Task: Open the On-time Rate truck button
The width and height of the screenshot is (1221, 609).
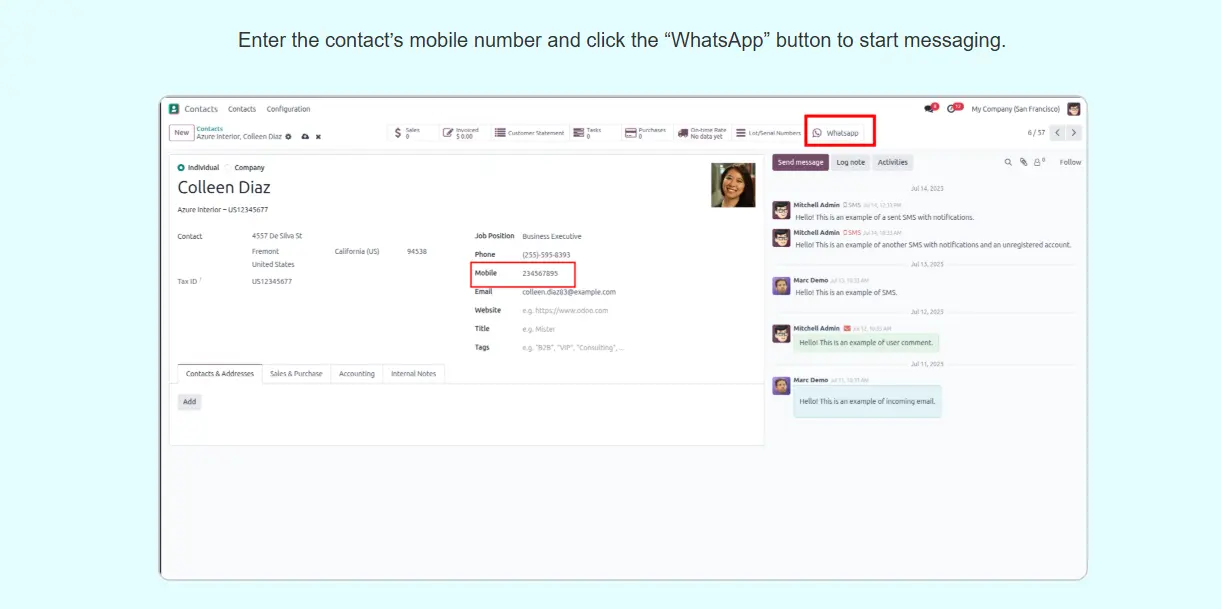Action: pos(702,133)
